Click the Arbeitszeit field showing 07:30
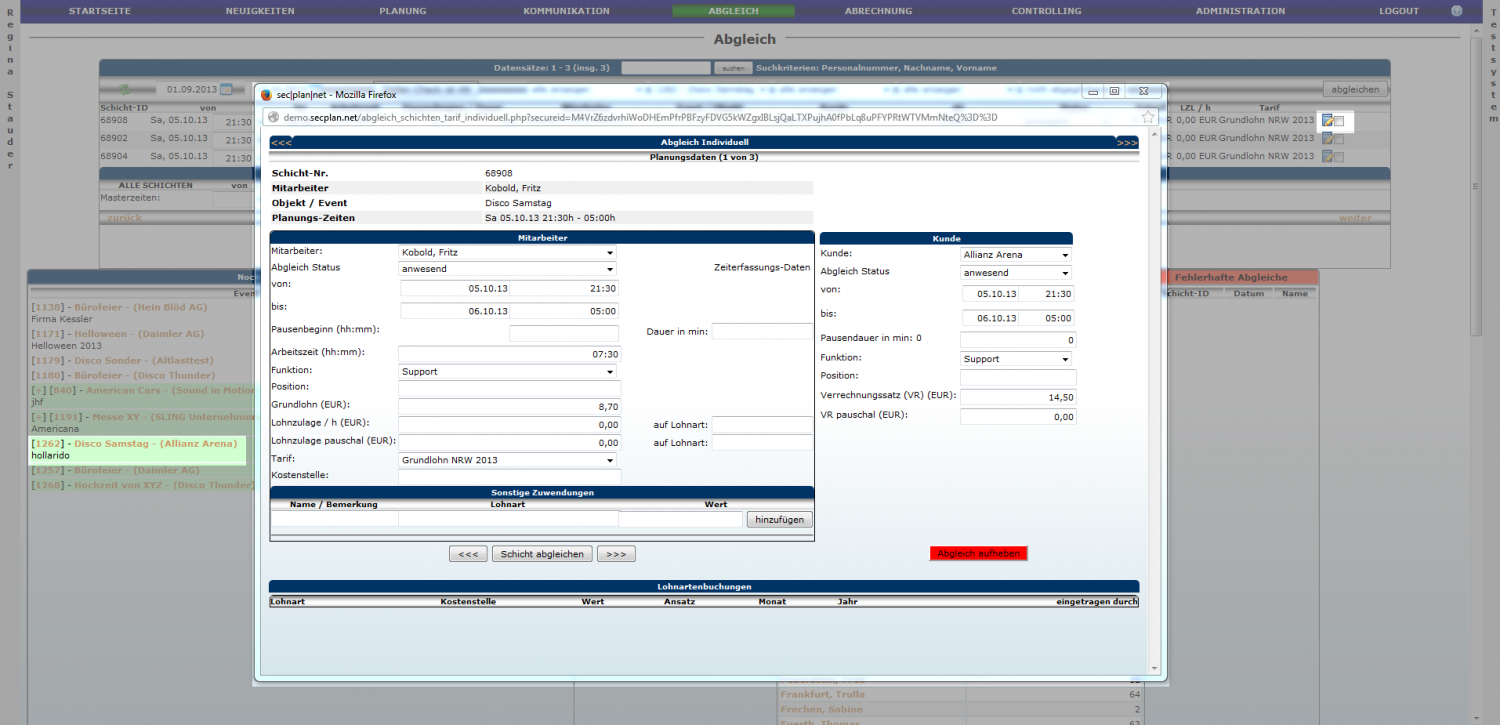The image size is (1500, 725). click(x=510, y=354)
